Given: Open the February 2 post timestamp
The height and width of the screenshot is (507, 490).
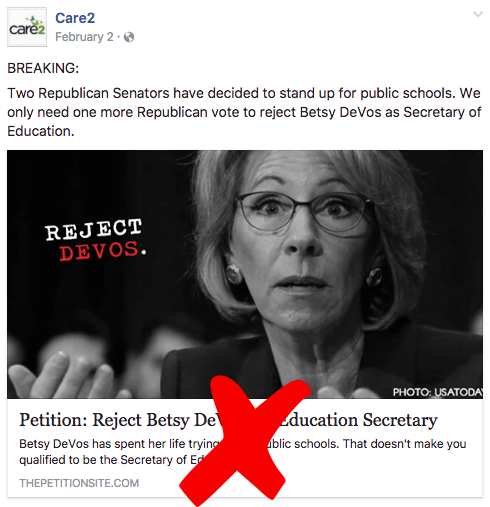Looking at the screenshot, I should (84, 37).
